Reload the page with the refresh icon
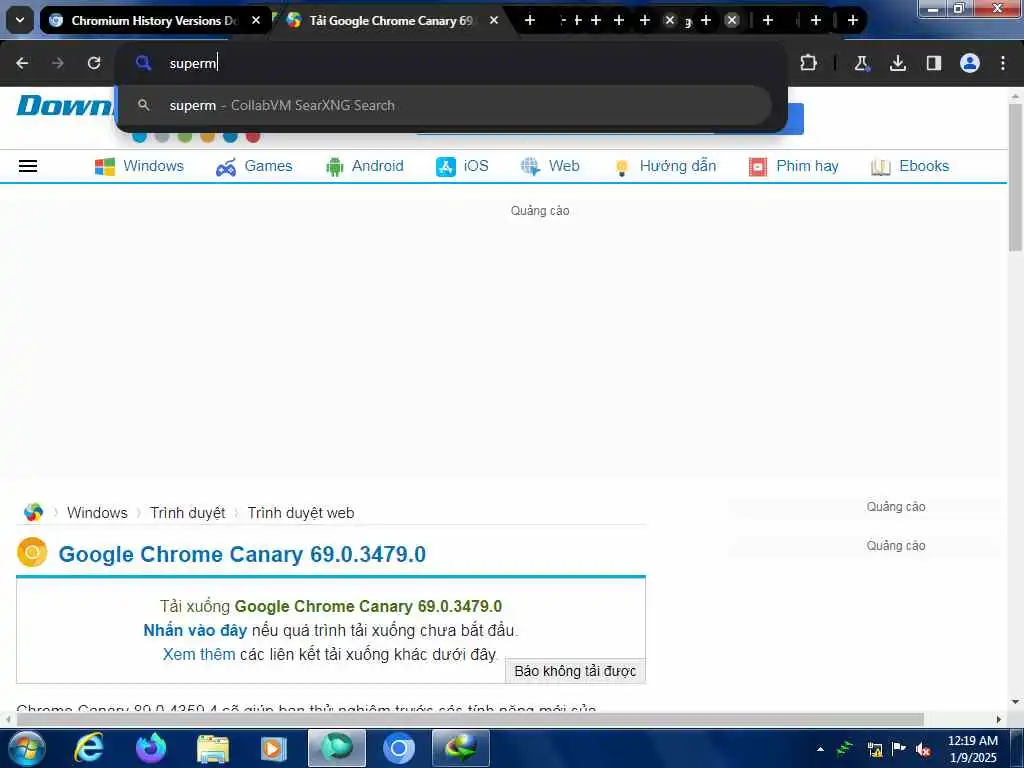This screenshot has width=1024, height=768. click(x=94, y=63)
